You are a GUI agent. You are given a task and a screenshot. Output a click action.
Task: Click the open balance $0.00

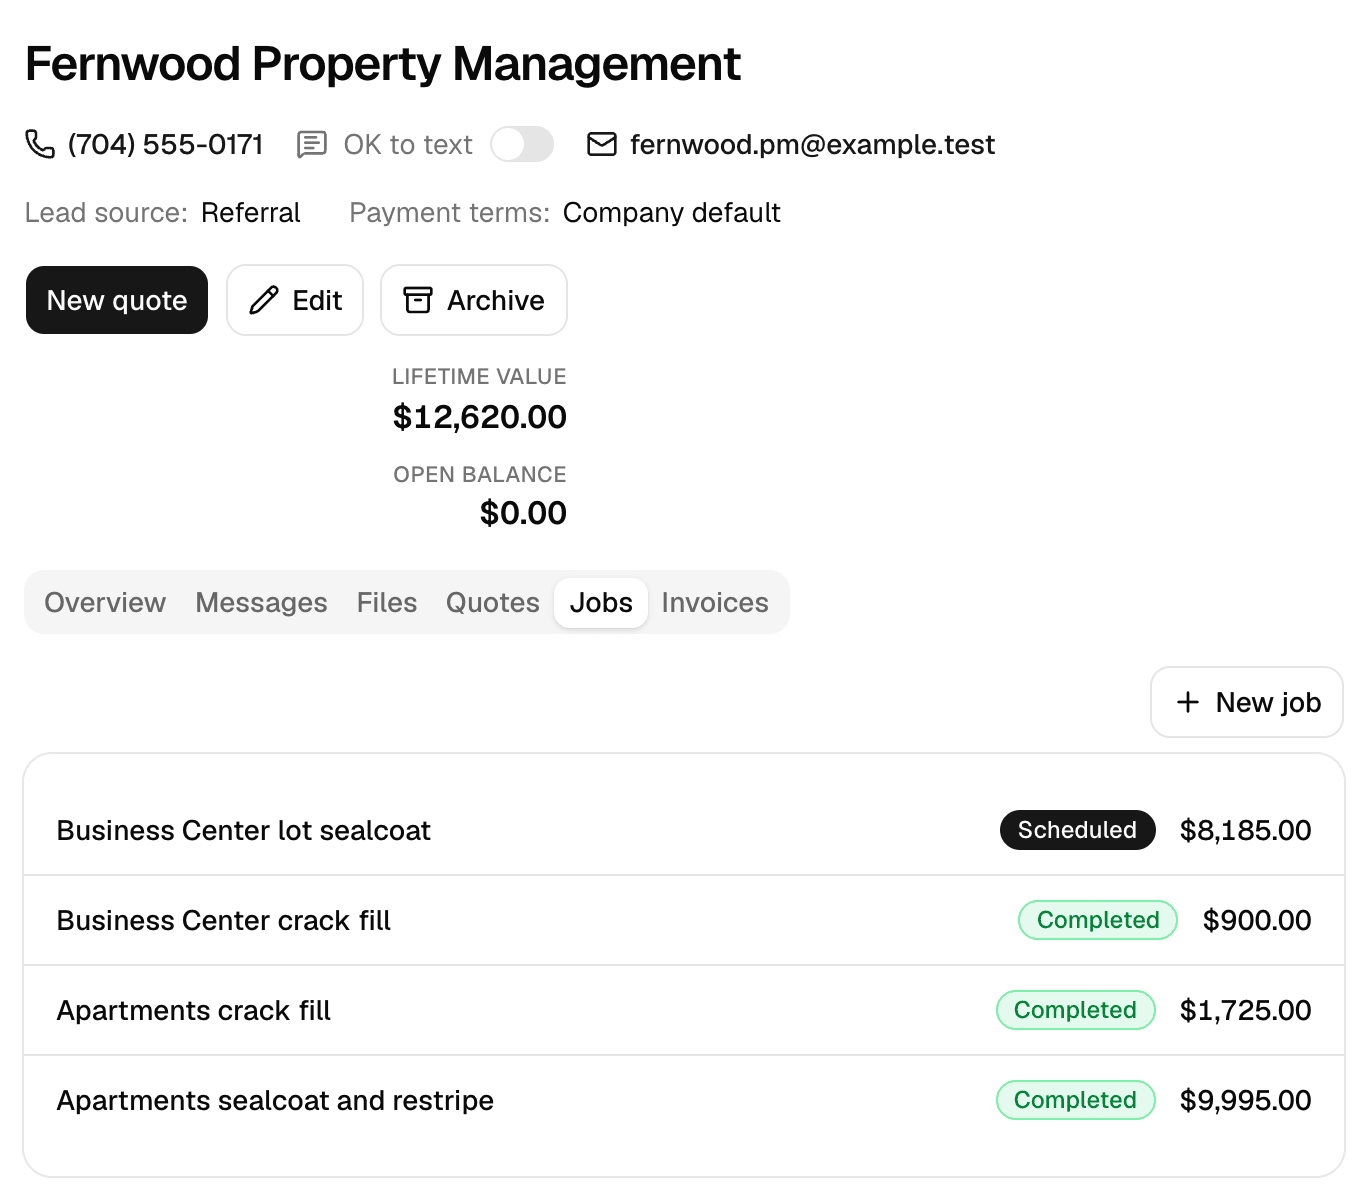(523, 513)
